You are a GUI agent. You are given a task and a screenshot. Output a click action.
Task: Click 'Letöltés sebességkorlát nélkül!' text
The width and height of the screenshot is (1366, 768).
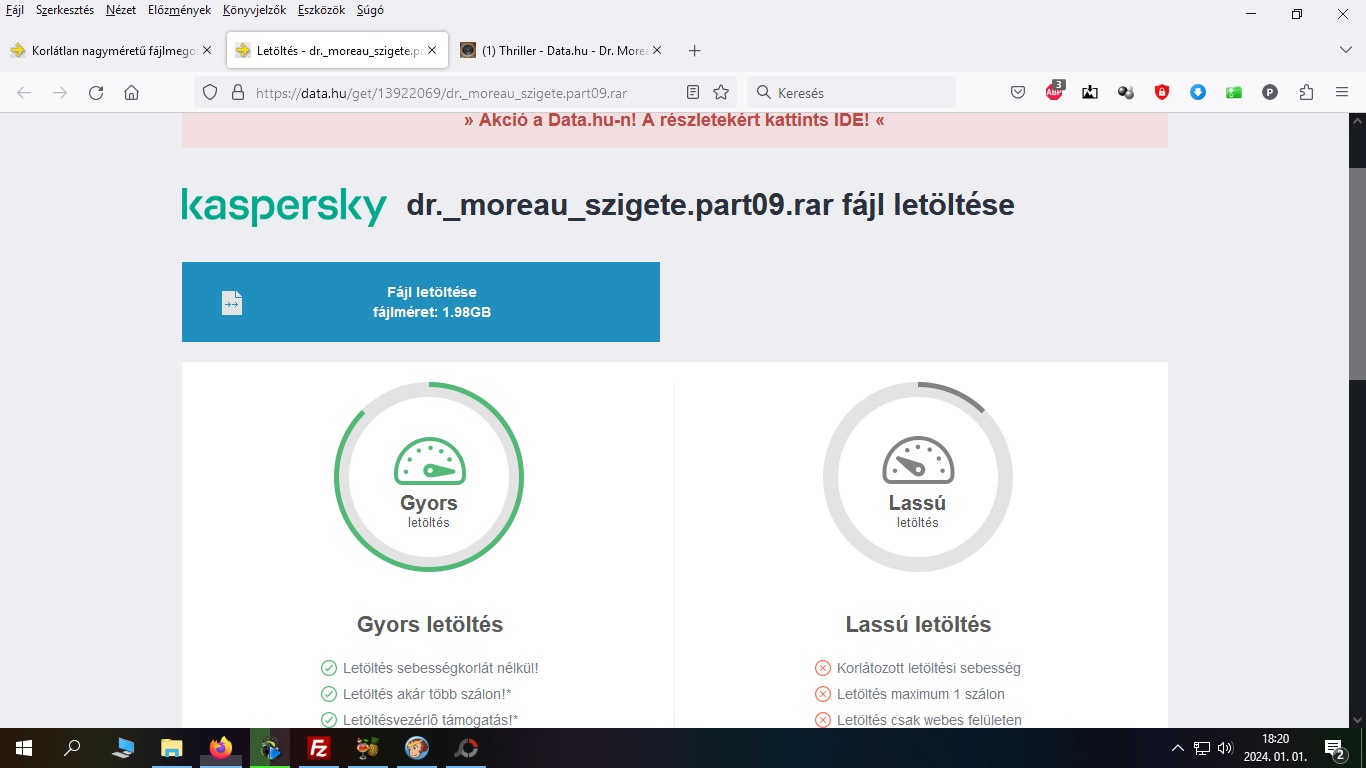[x=441, y=668]
